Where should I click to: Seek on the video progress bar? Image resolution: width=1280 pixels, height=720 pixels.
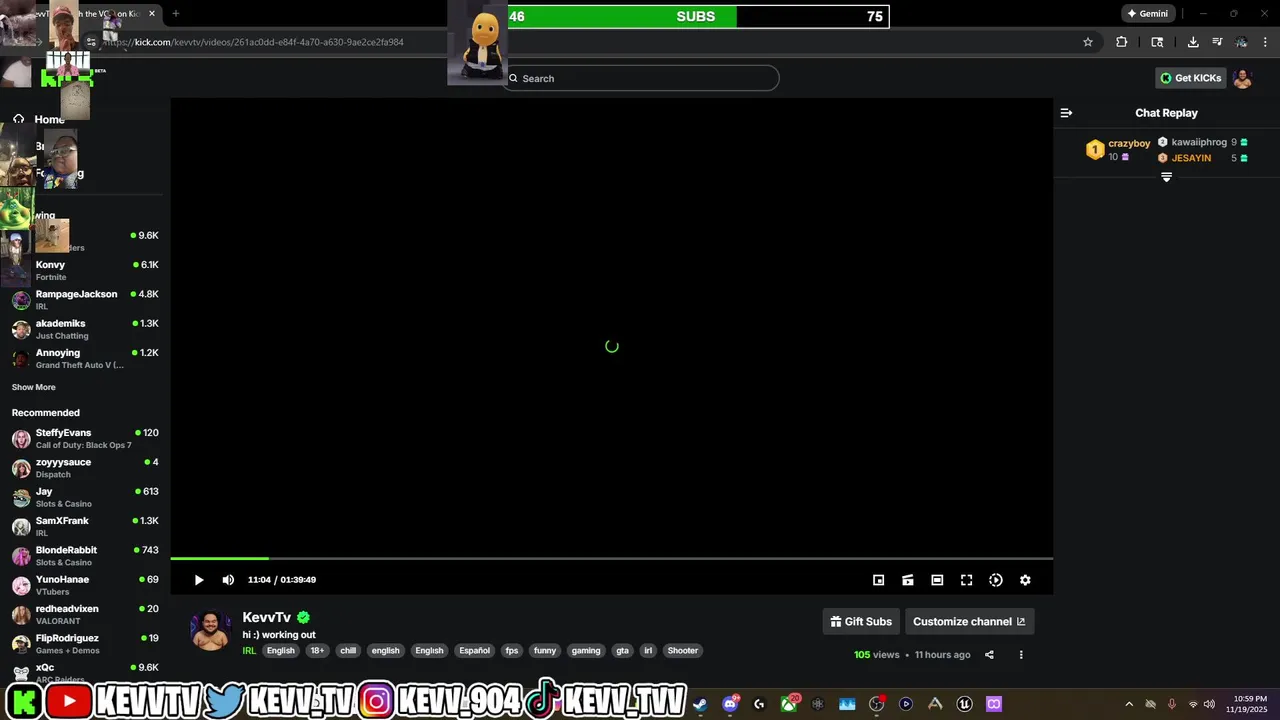(611, 558)
